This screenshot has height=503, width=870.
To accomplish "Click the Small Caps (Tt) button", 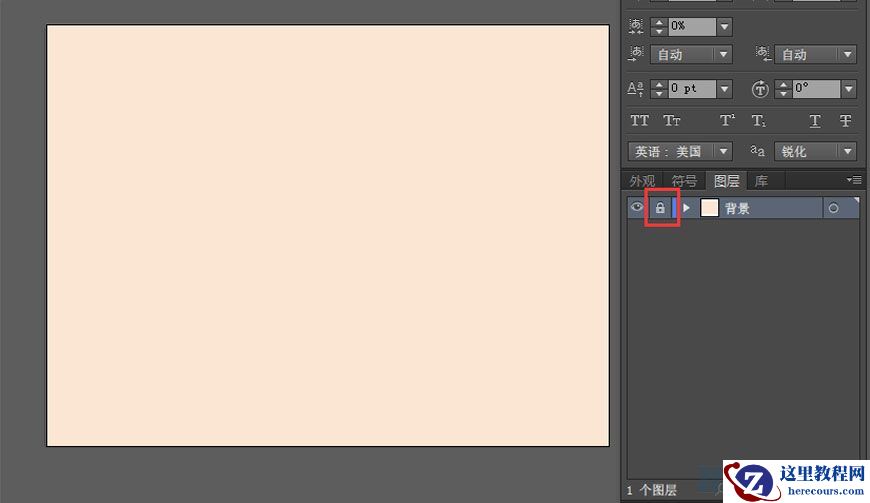I will [x=671, y=121].
